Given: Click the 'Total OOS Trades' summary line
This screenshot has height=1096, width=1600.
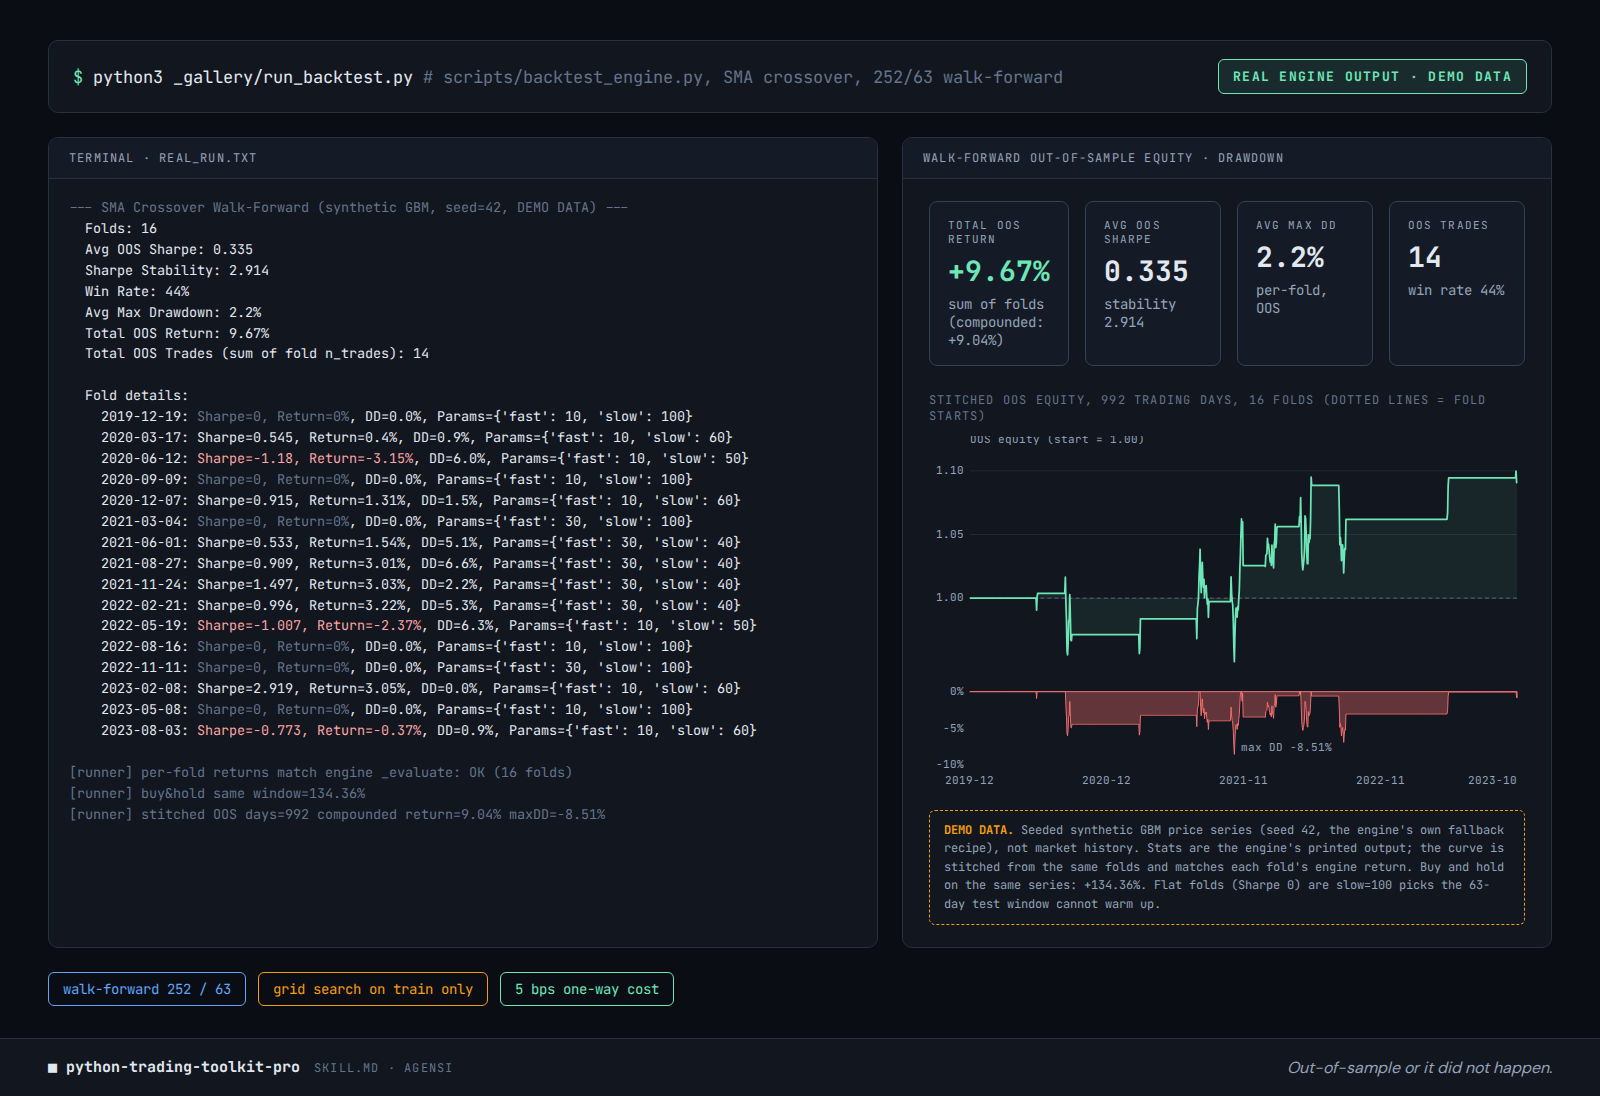Looking at the screenshot, I should pos(257,354).
